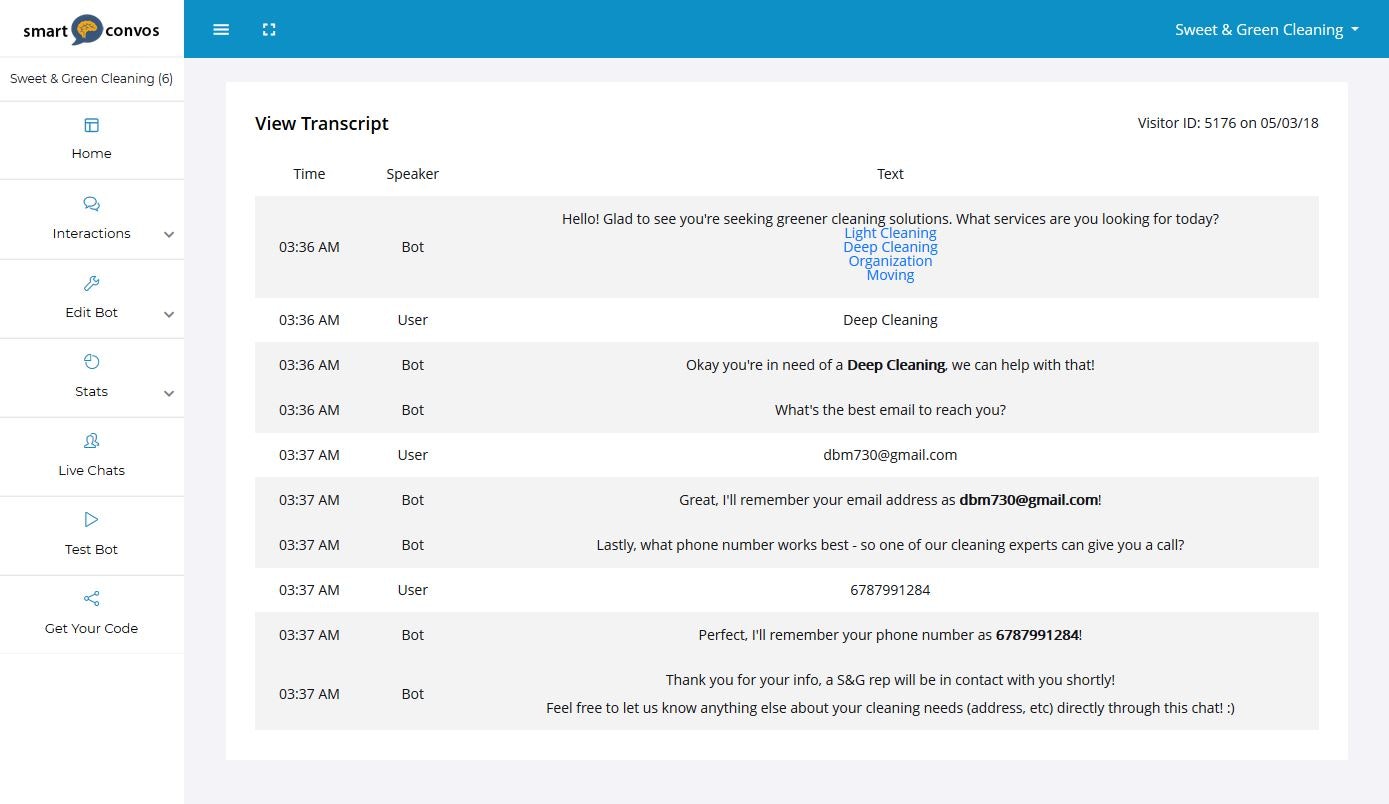Open the Get Your Code page

[x=91, y=628]
